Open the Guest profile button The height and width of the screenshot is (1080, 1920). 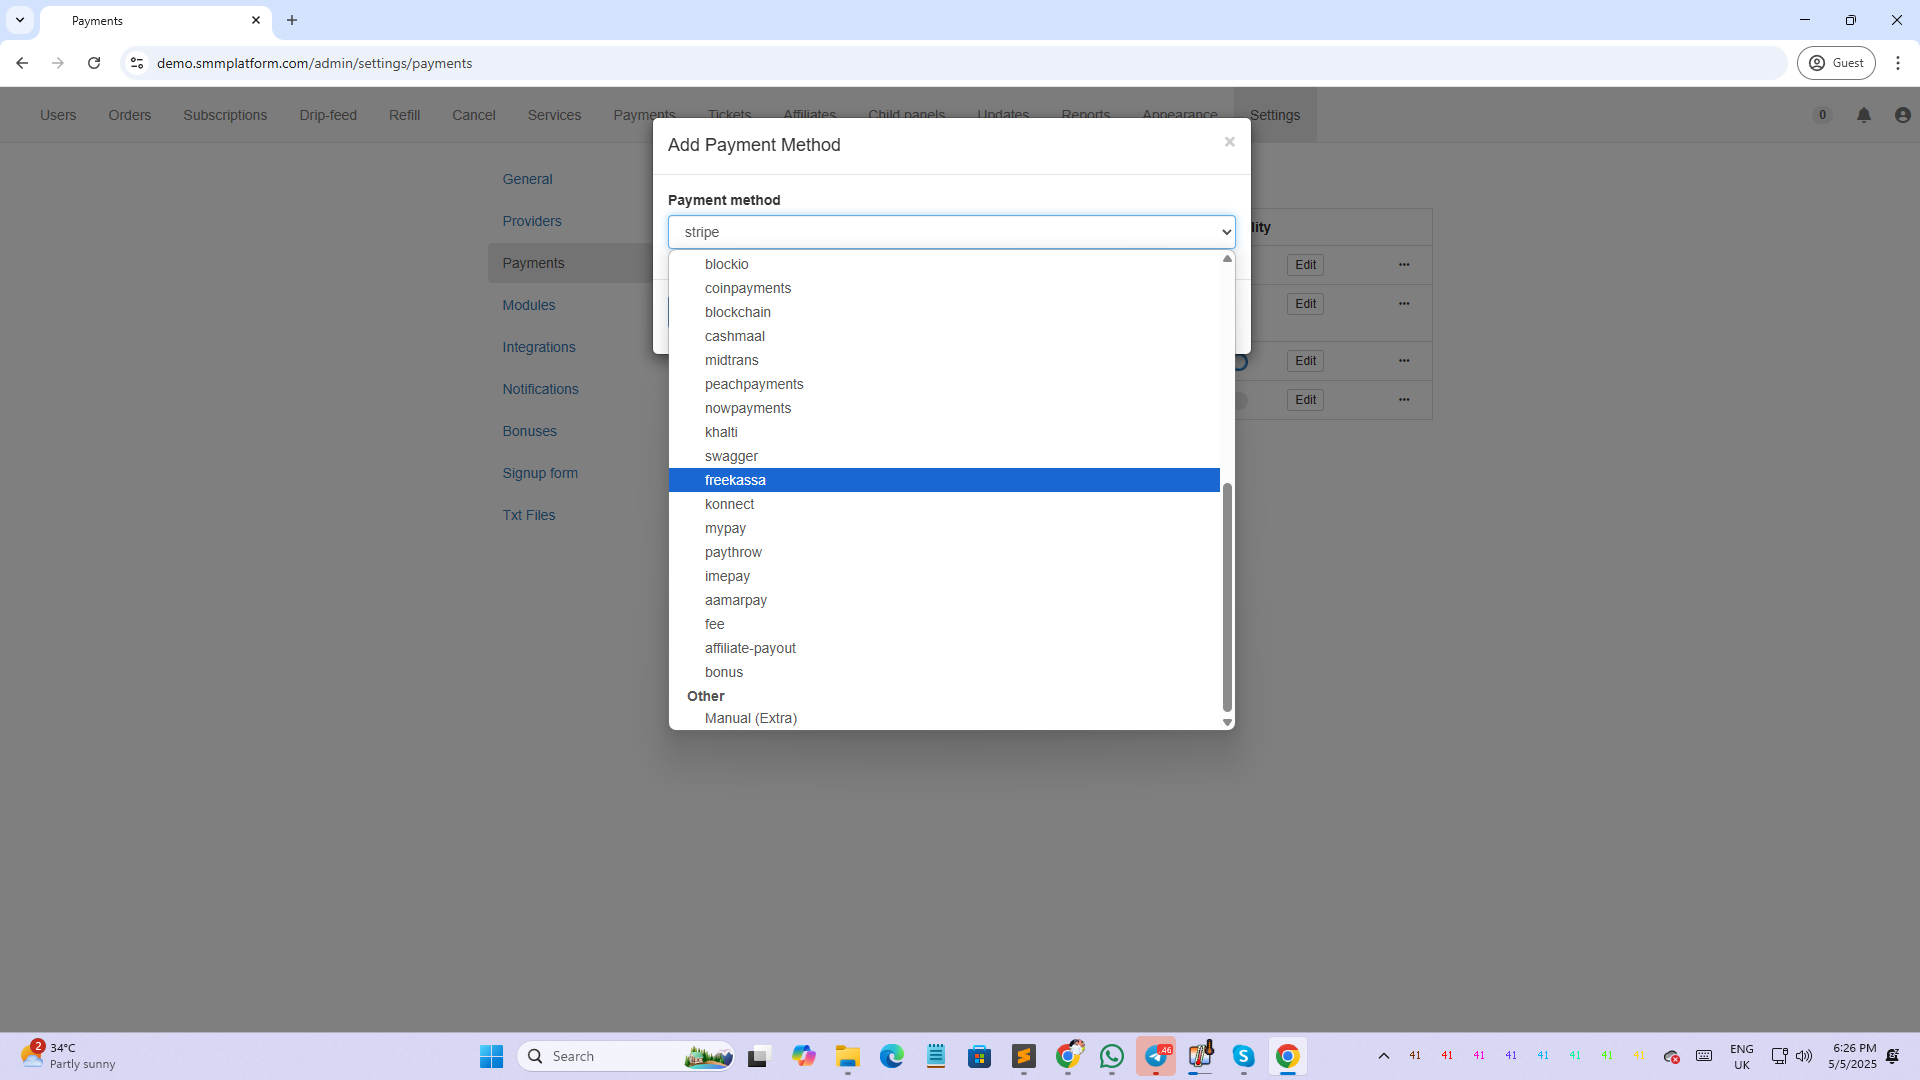coord(1836,63)
